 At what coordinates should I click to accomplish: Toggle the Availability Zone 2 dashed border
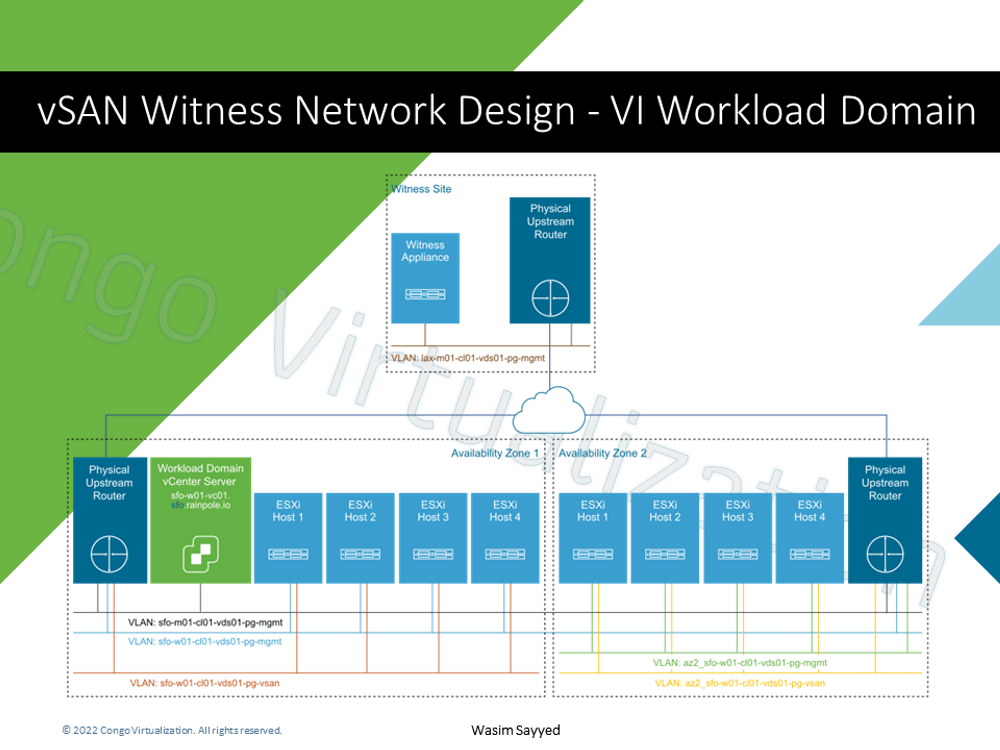point(740,438)
